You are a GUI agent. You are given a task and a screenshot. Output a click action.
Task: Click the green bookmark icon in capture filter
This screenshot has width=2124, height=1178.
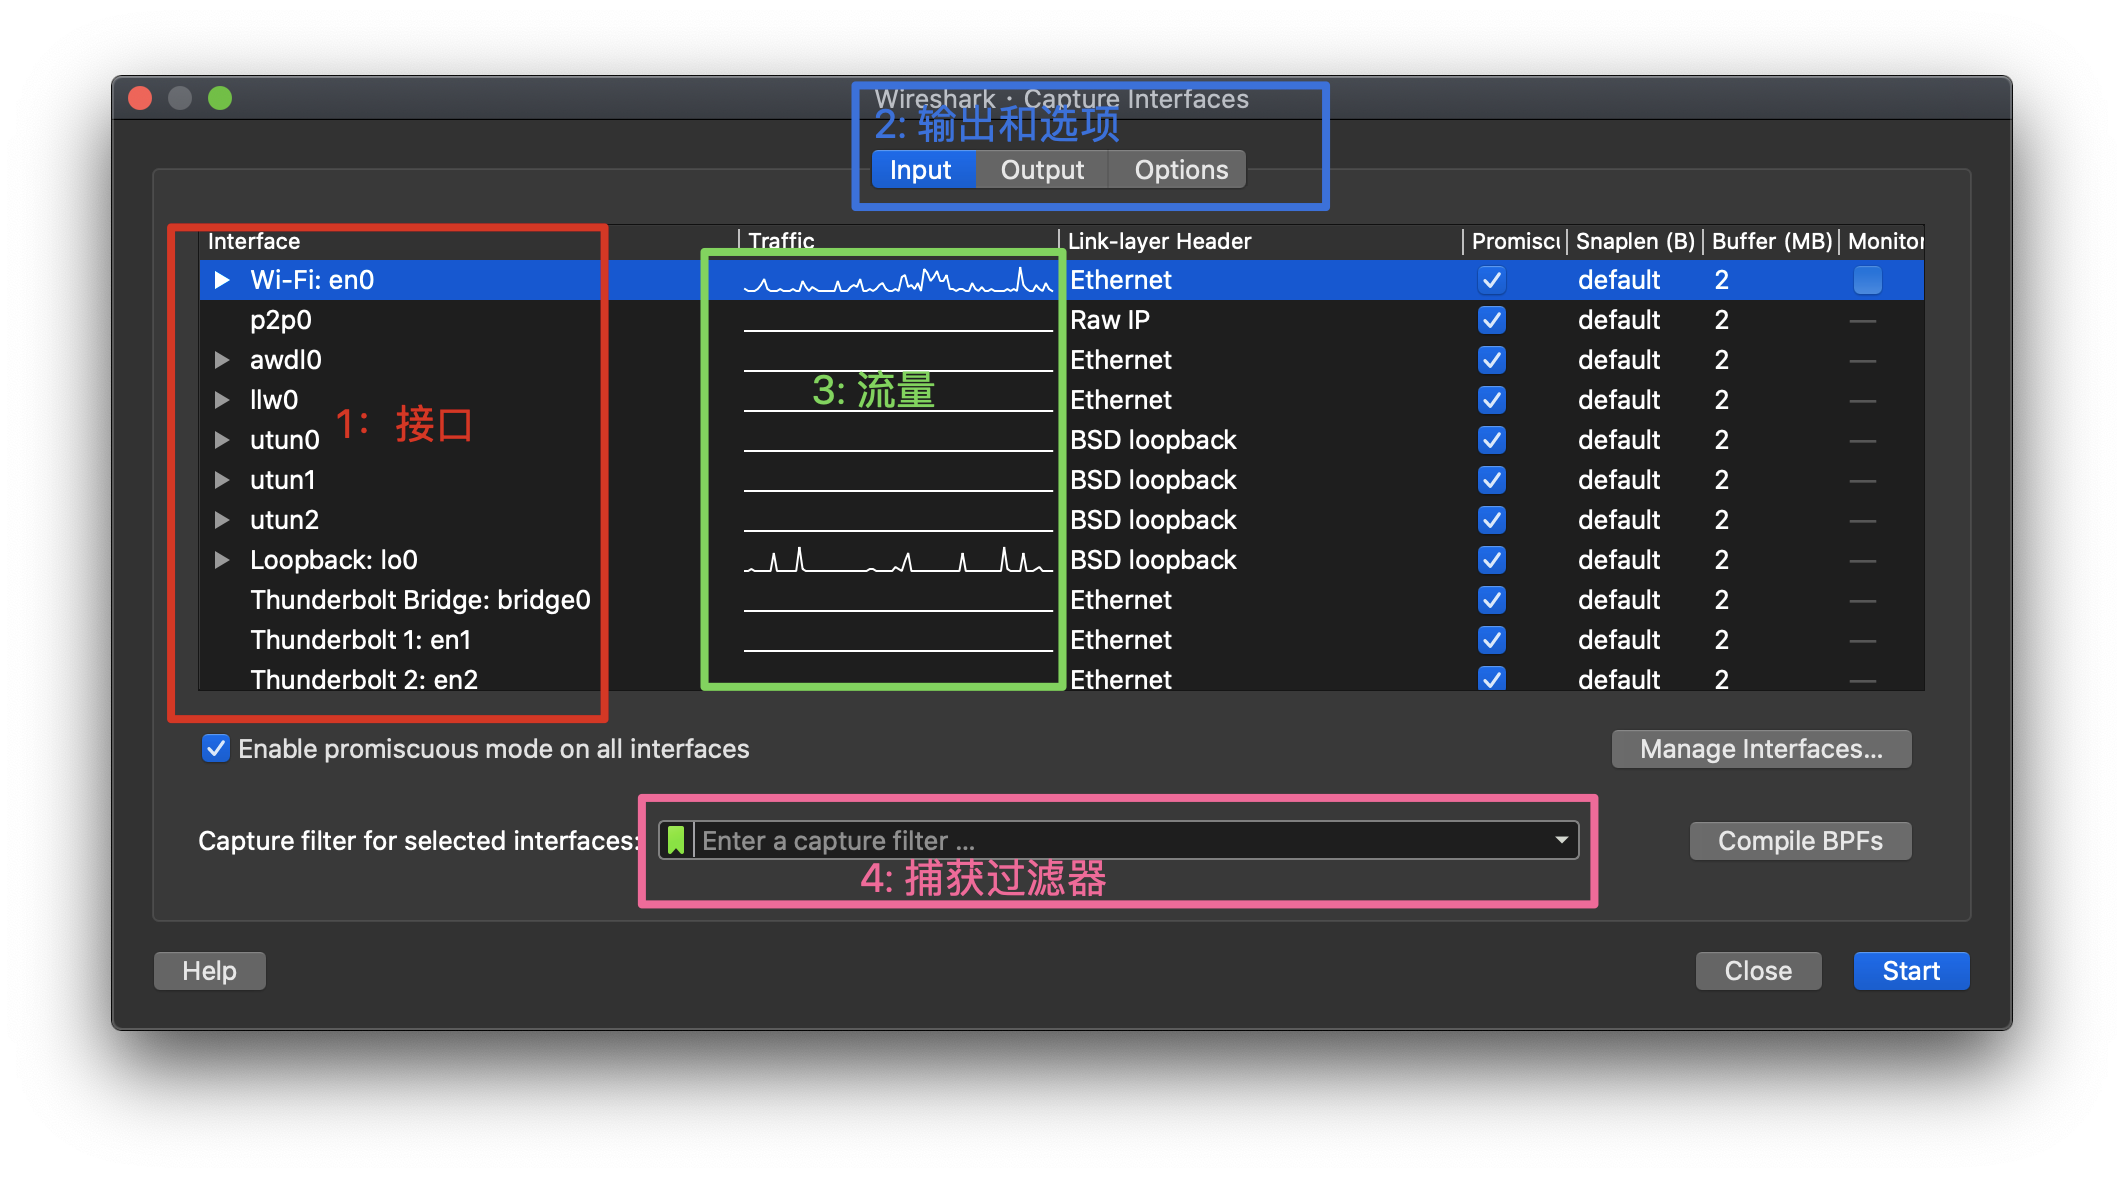pos(676,840)
